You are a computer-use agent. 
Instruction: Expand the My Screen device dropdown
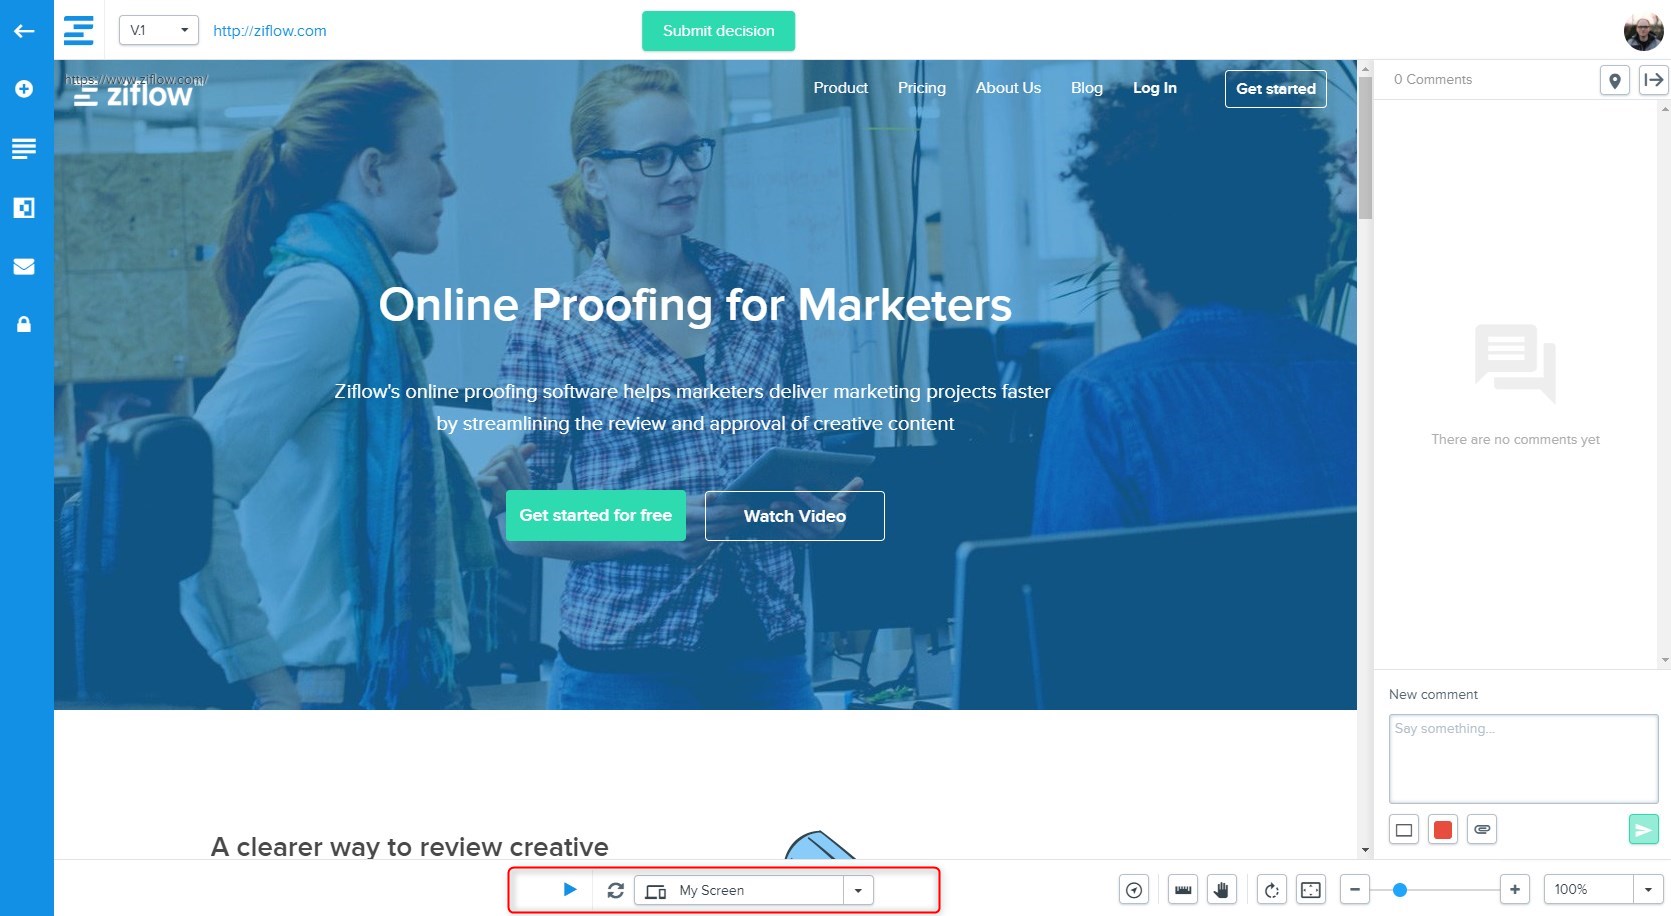click(x=858, y=890)
